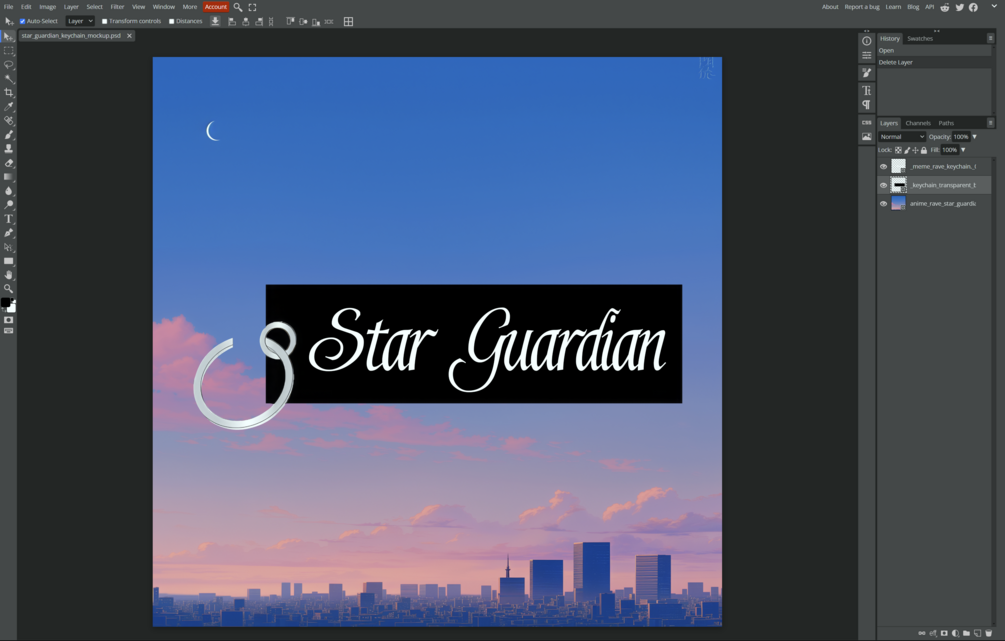This screenshot has height=641, width=1005.
Task: Hide the anime_rave_star_guardian layer
Action: [x=884, y=204]
